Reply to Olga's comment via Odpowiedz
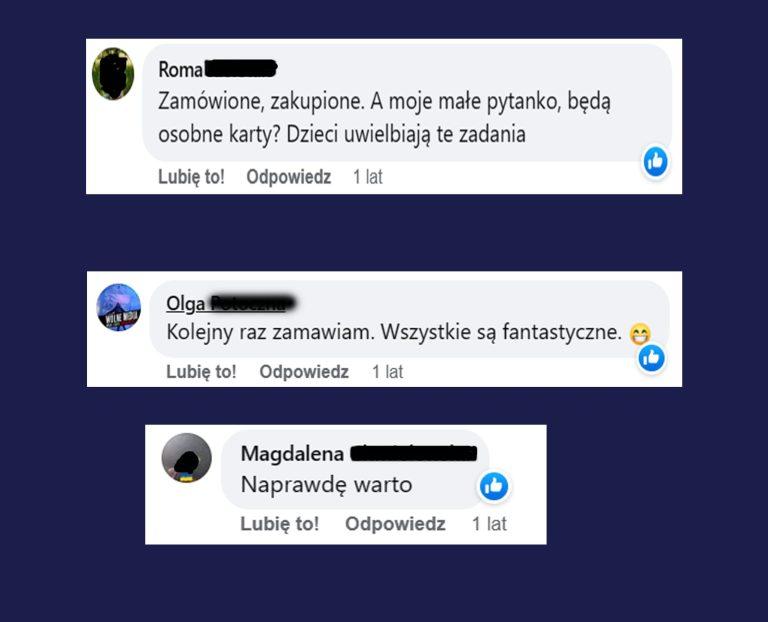Viewport: 768px width, 622px height. pos(304,372)
